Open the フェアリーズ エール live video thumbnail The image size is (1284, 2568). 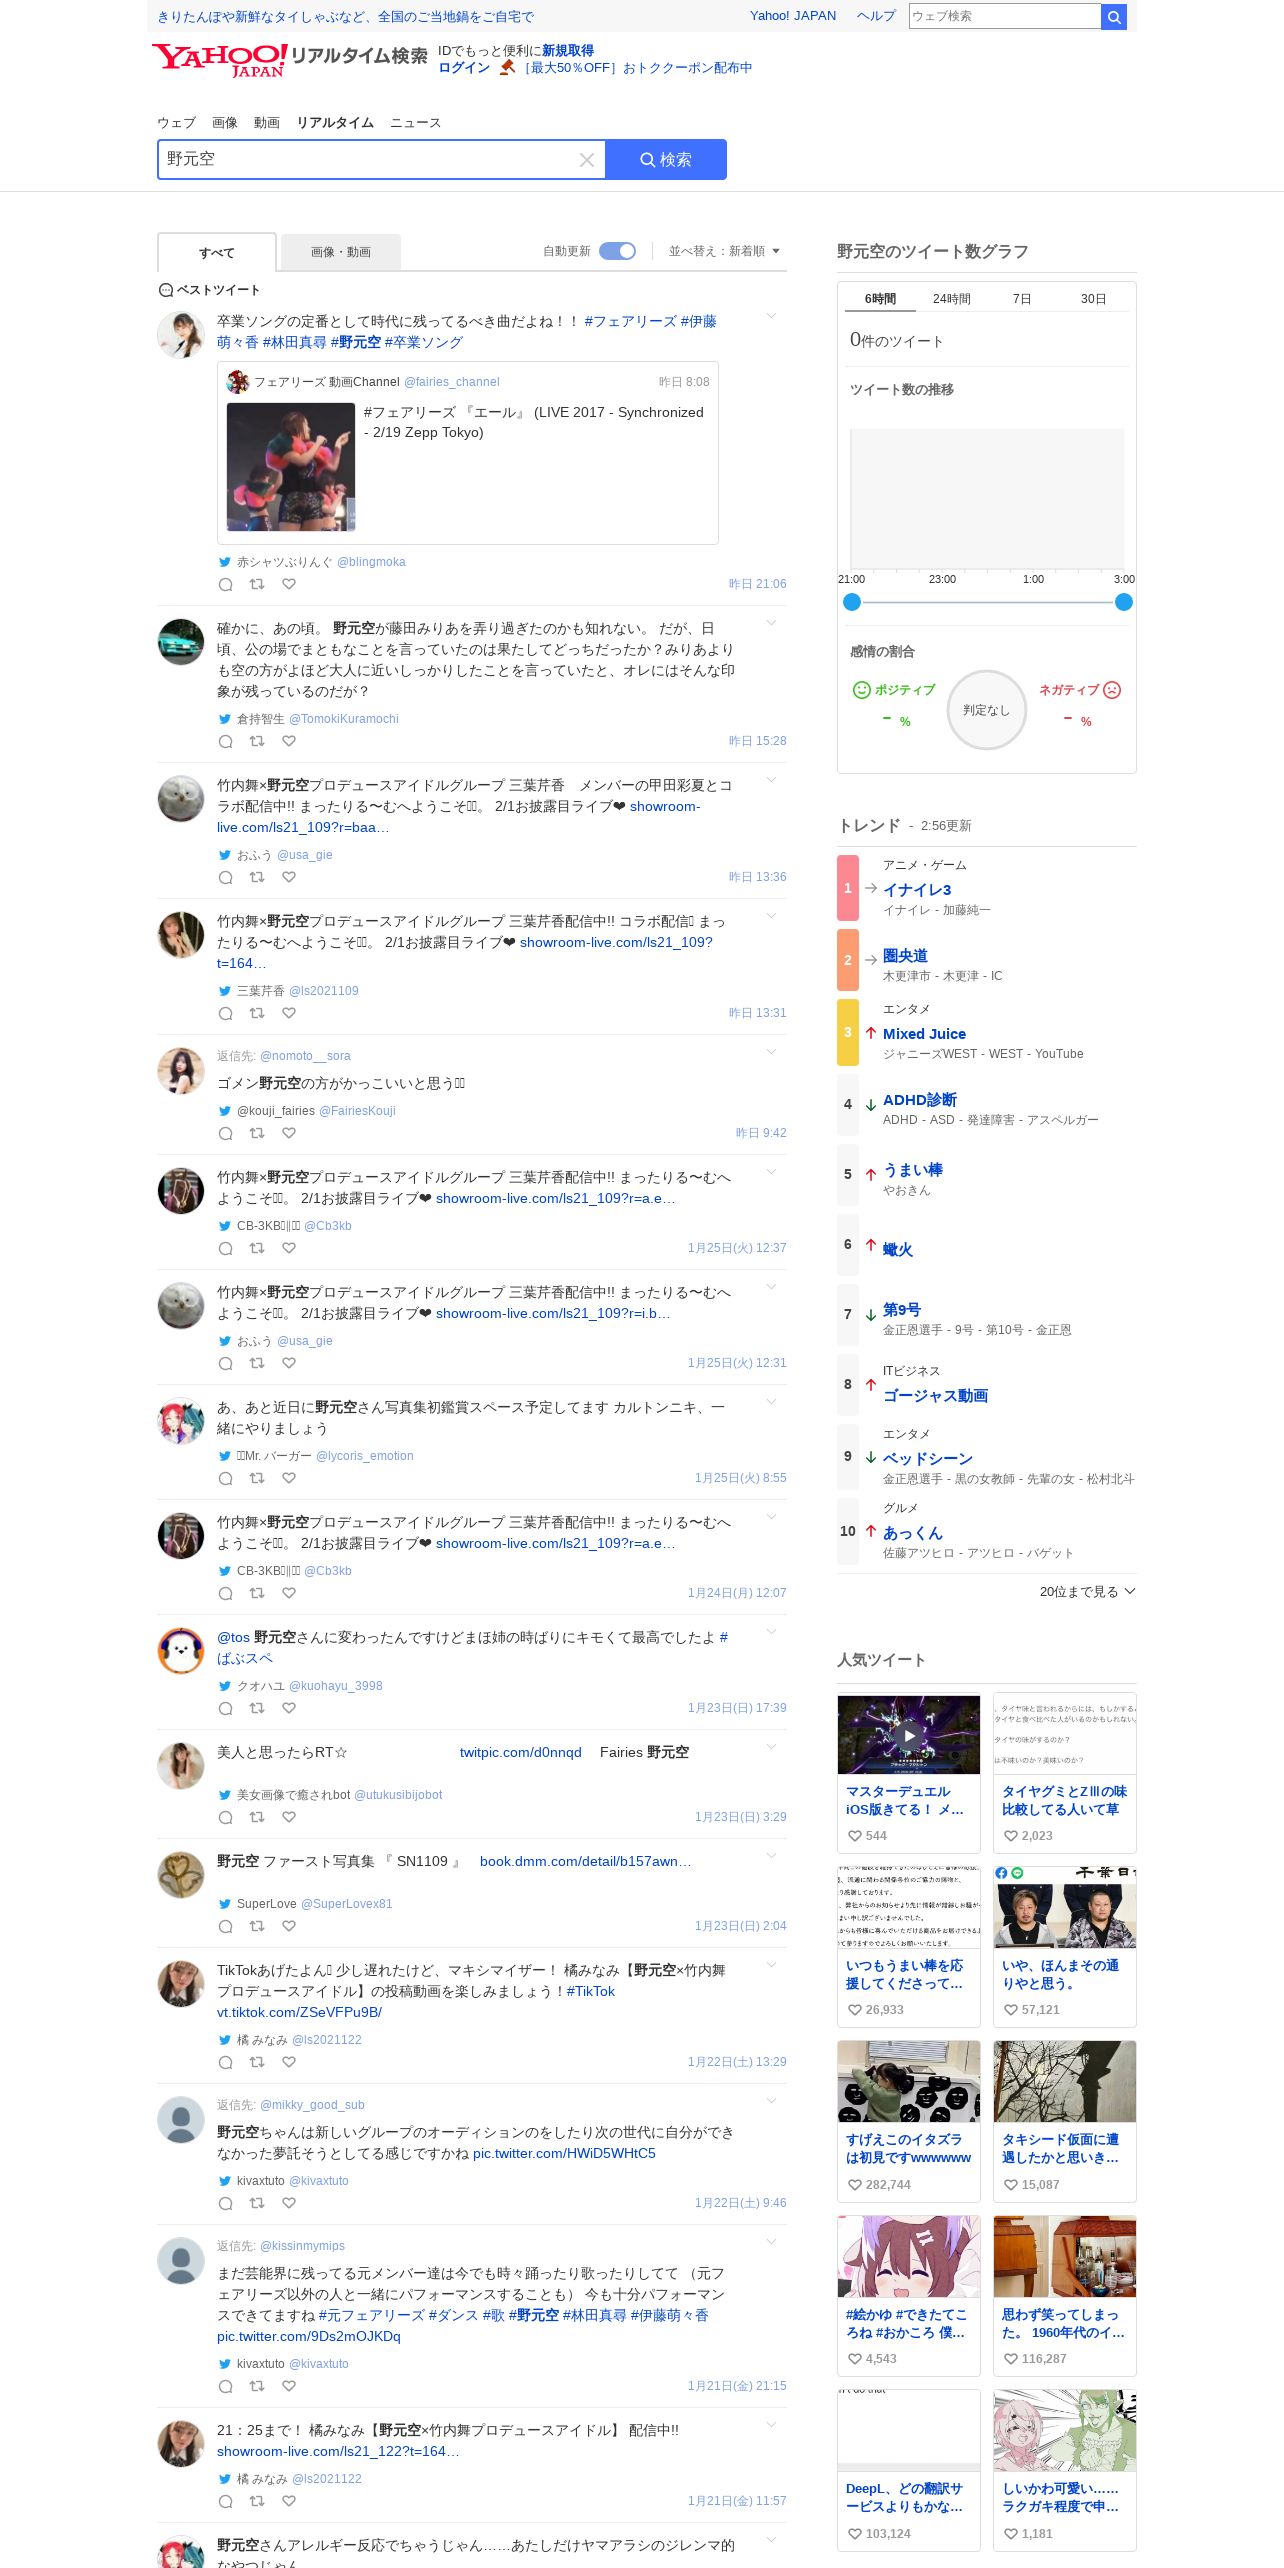(291, 467)
